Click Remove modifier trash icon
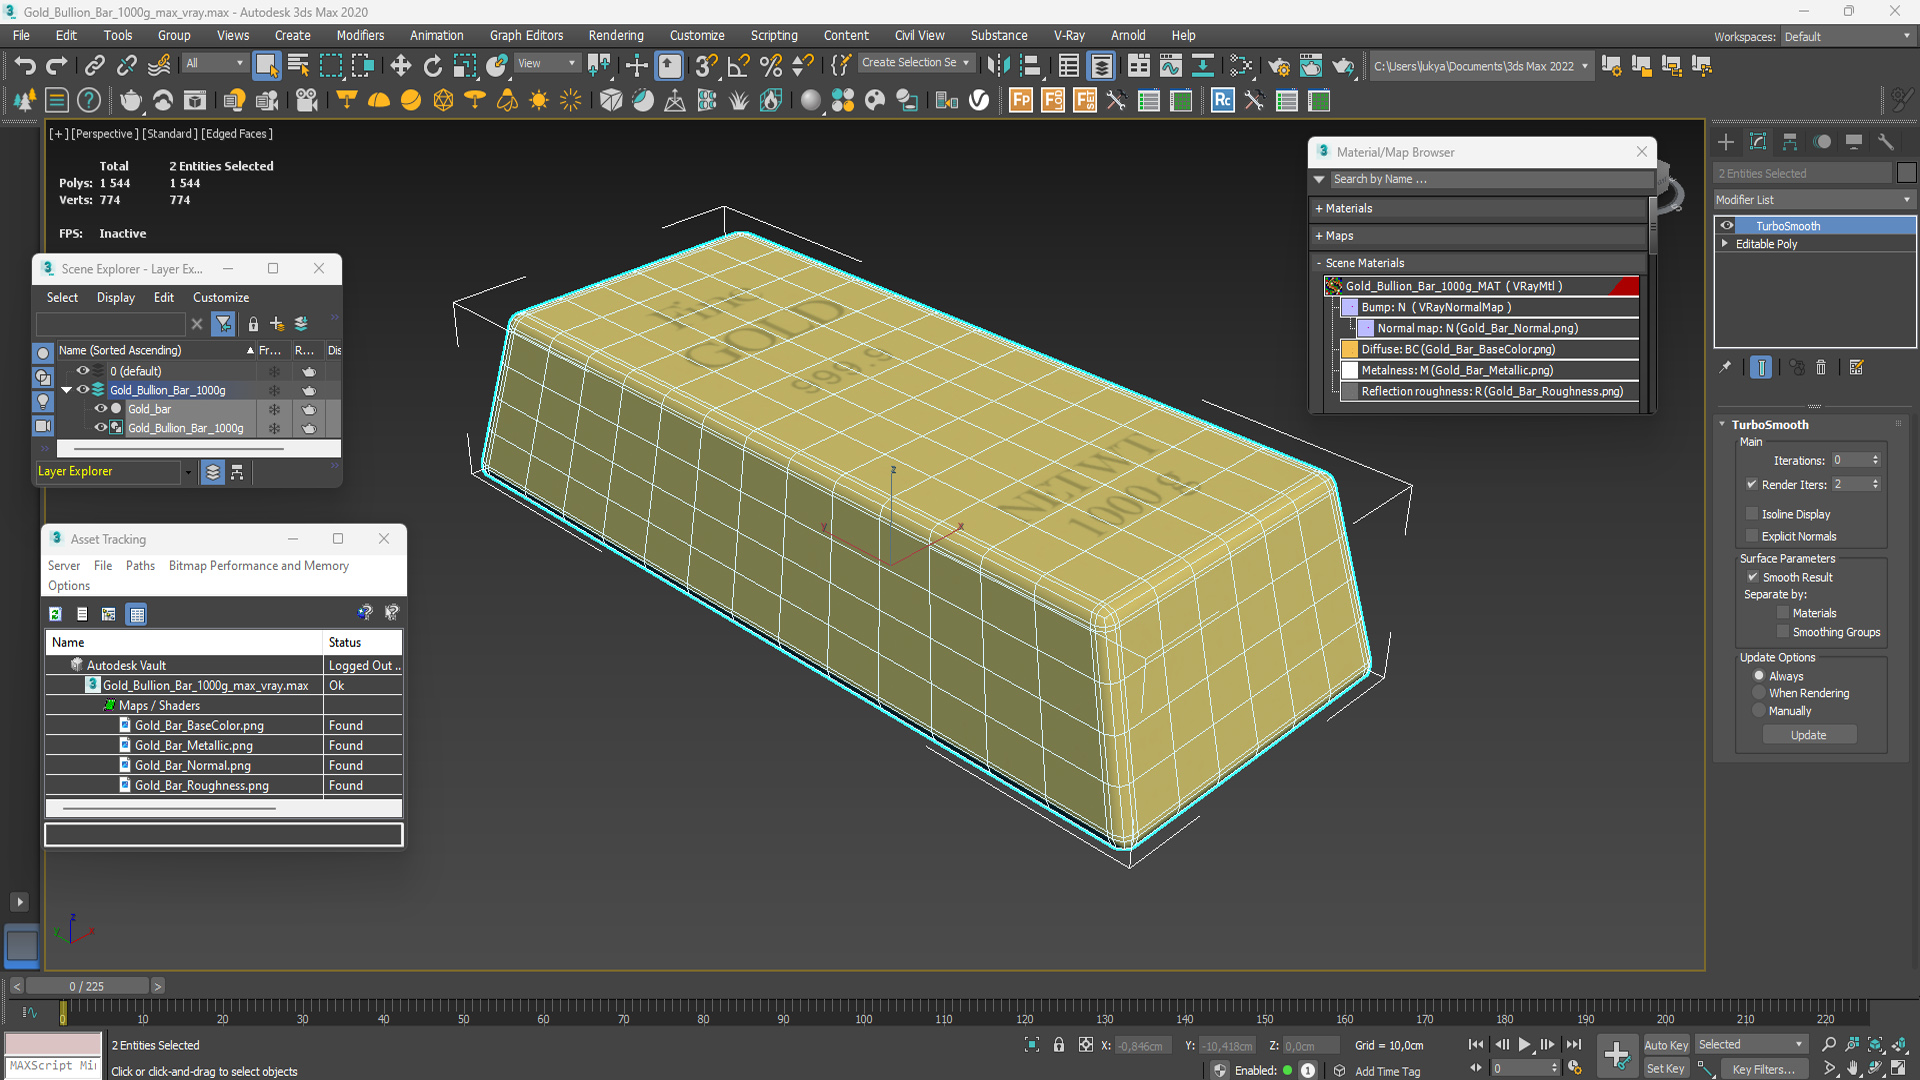 click(1821, 368)
